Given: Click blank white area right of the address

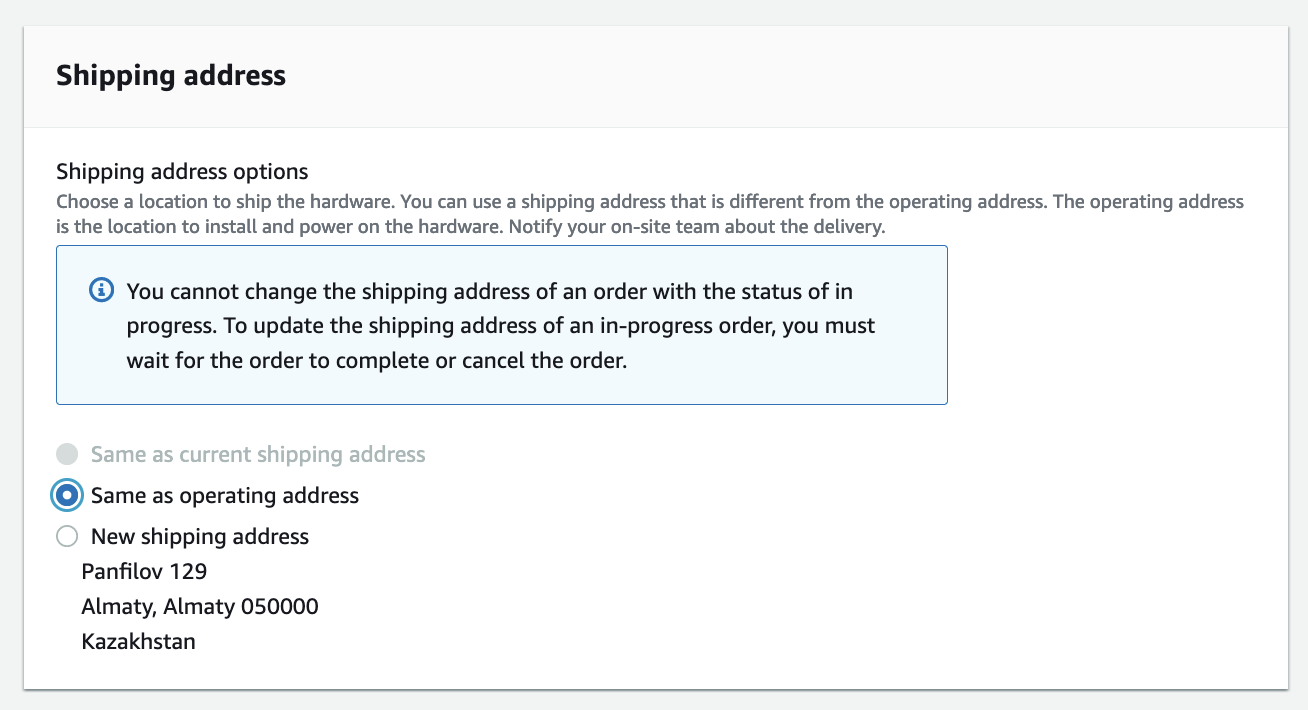Looking at the screenshot, I should tap(800, 600).
